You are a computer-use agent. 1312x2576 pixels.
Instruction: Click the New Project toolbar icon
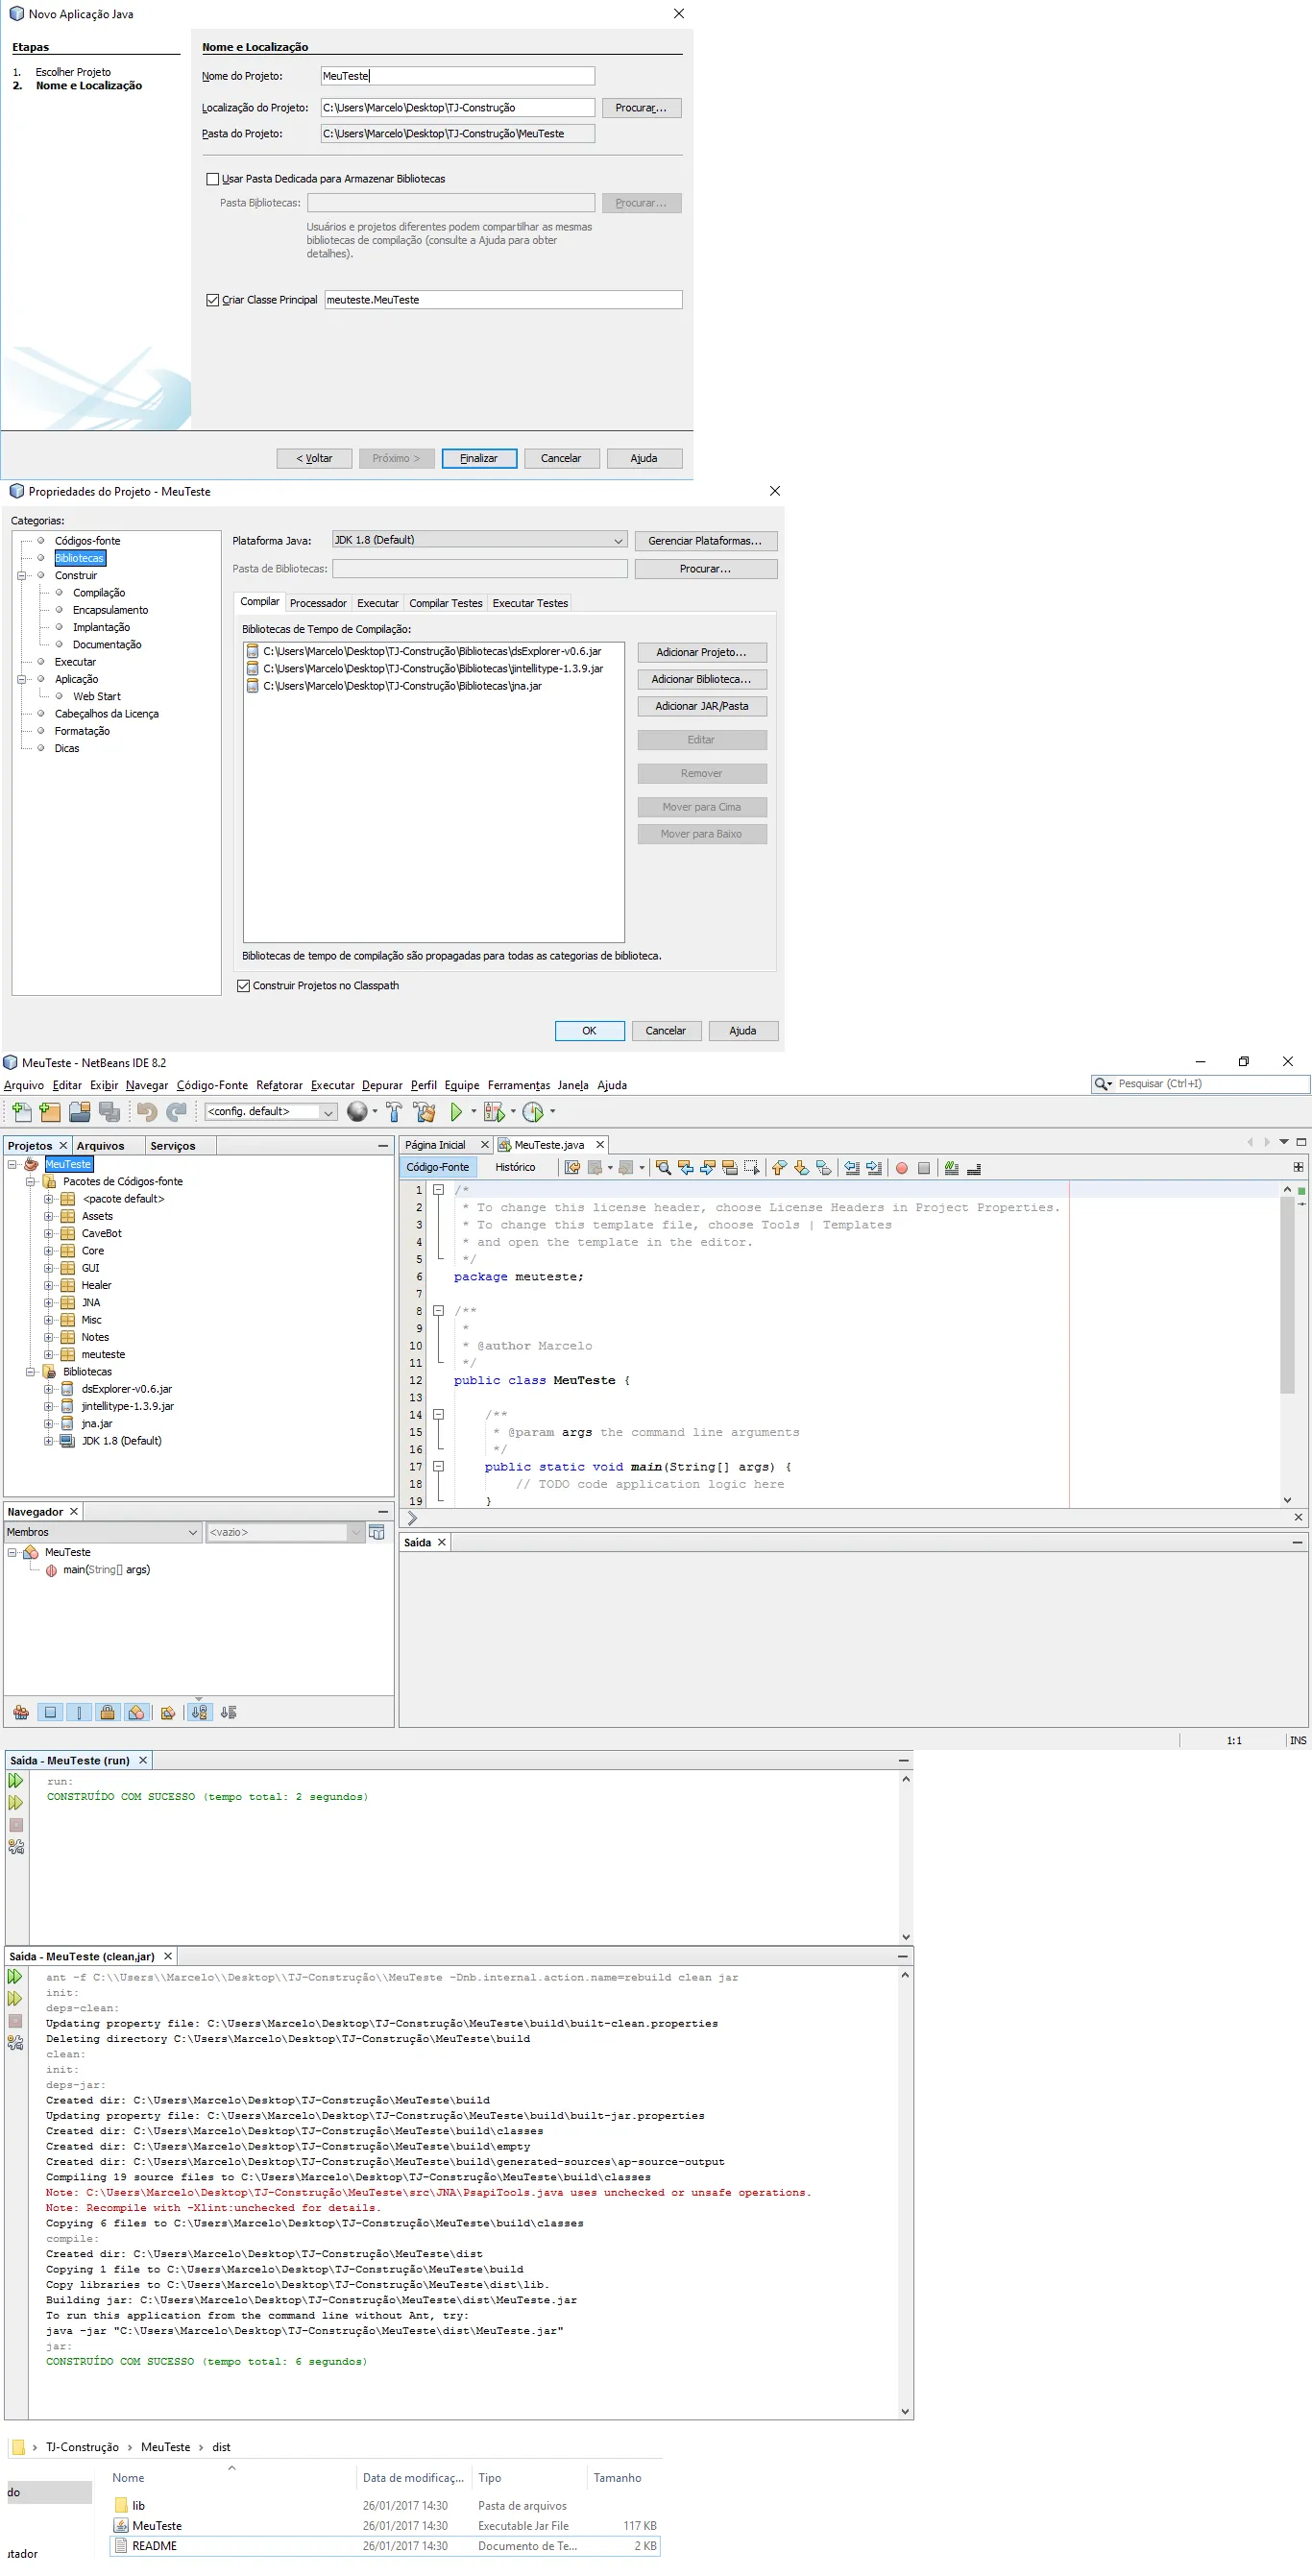(x=50, y=1112)
